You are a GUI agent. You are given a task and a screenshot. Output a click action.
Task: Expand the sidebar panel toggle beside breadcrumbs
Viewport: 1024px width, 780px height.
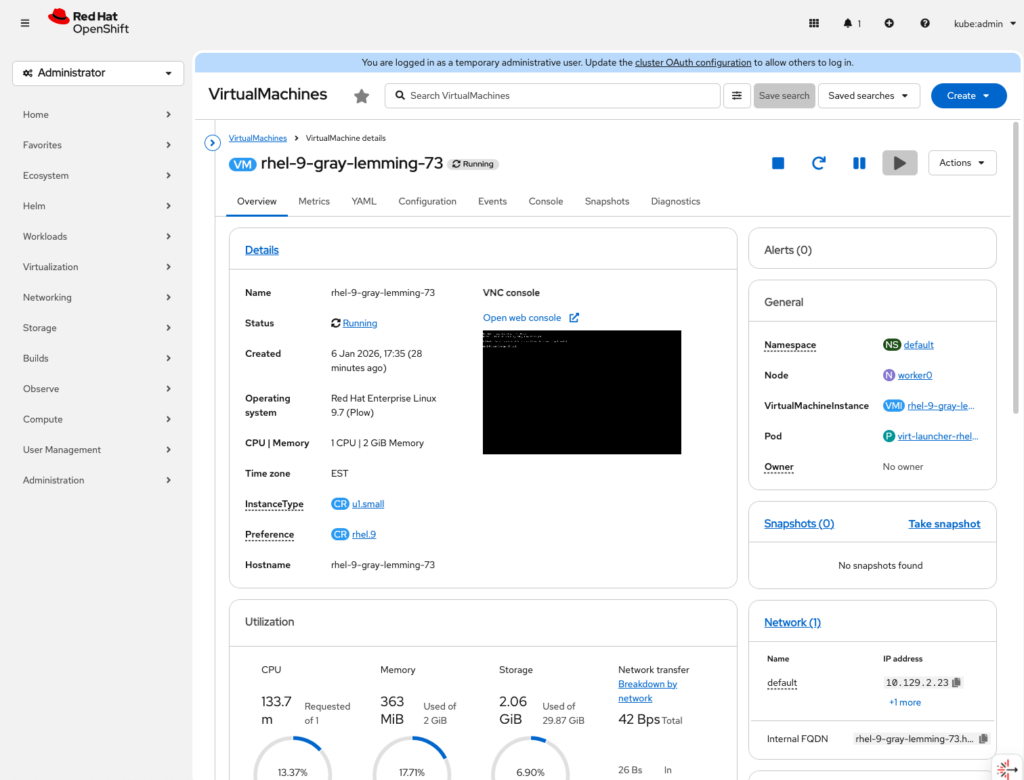click(212, 143)
